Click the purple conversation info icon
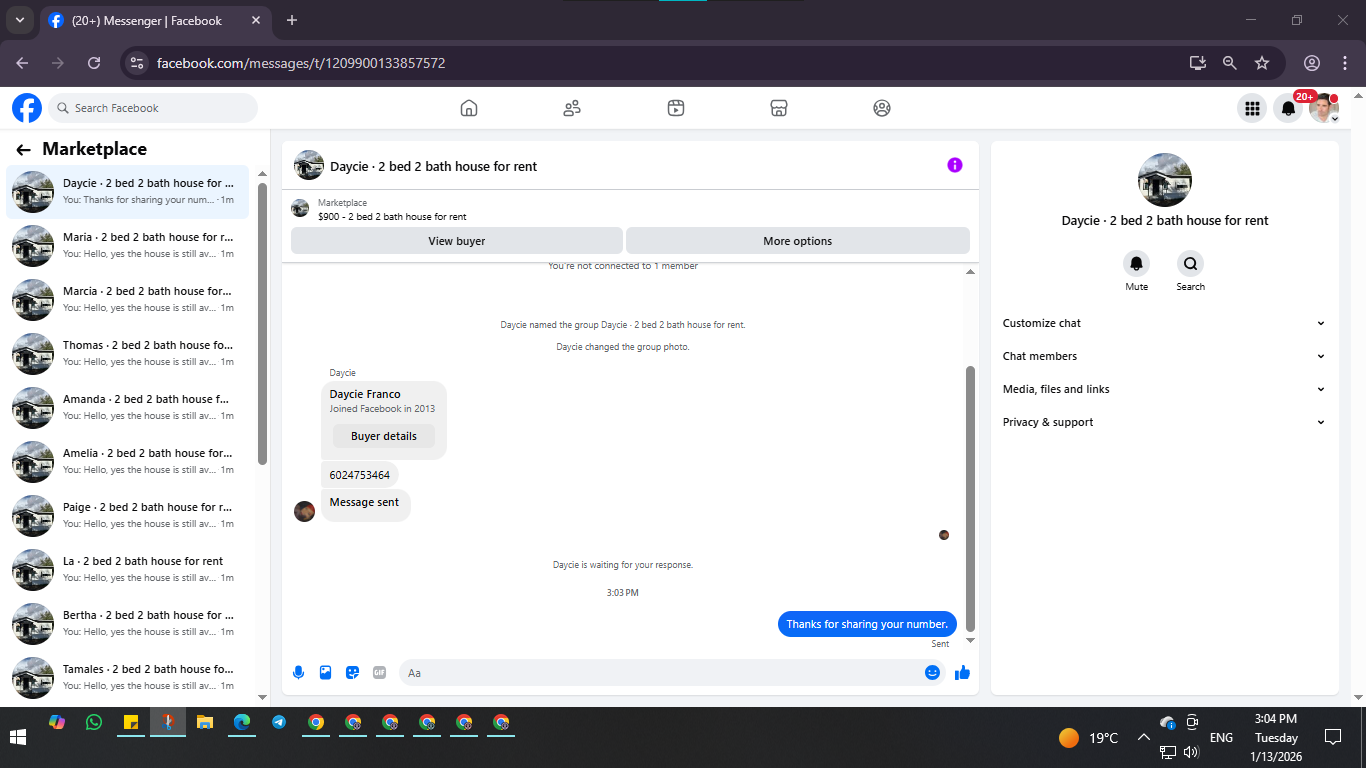The height and width of the screenshot is (768, 1366). pos(955,165)
